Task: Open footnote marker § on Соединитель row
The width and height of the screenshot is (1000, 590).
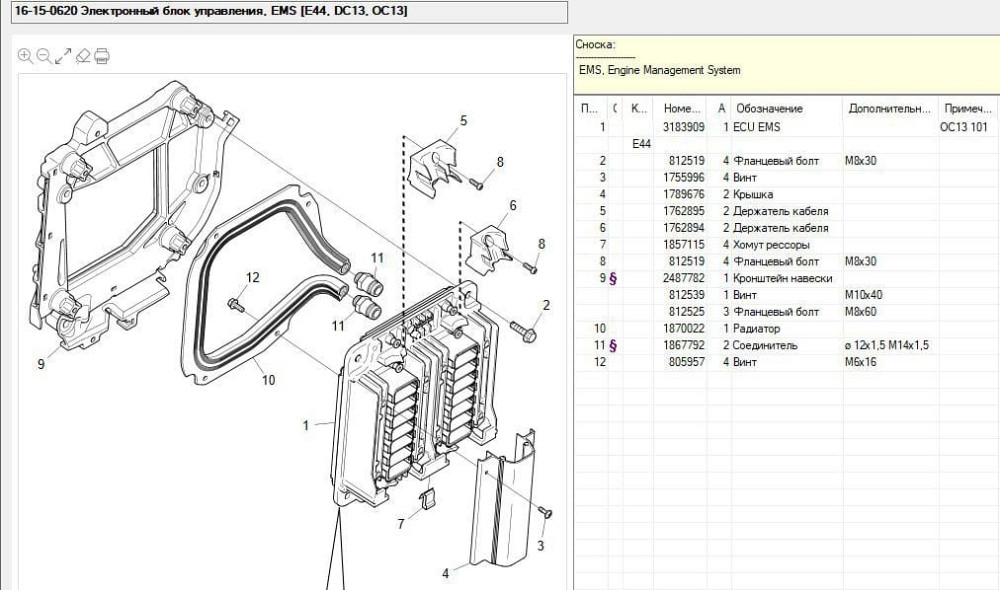Action: tap(614, 345)
